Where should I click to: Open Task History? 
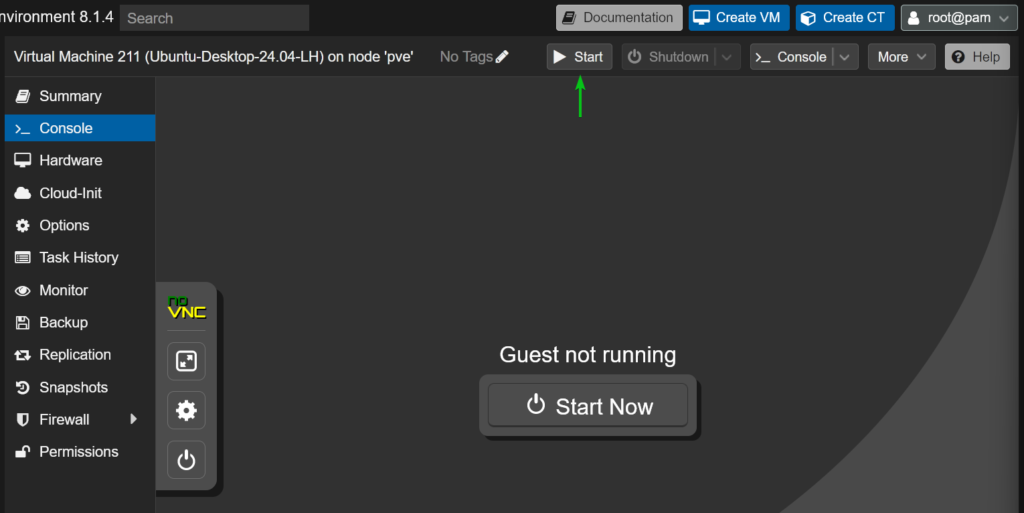pyautogui.click(x=80, y=257)
